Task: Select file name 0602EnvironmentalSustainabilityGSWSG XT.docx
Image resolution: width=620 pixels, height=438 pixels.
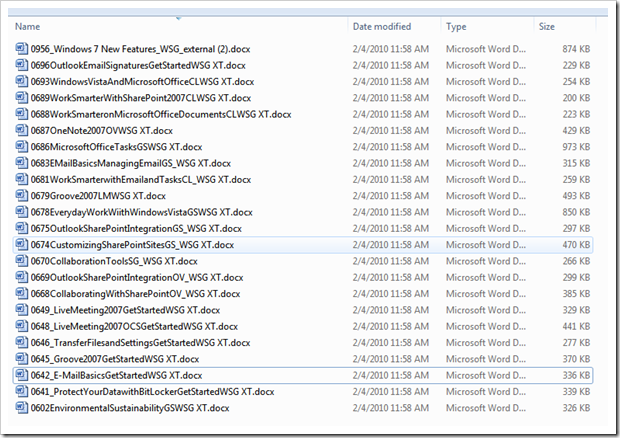Action: (130, 408)
